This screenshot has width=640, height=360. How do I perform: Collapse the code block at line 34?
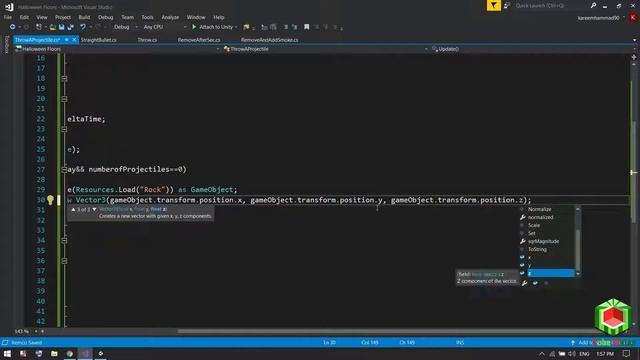pos(64,240)
